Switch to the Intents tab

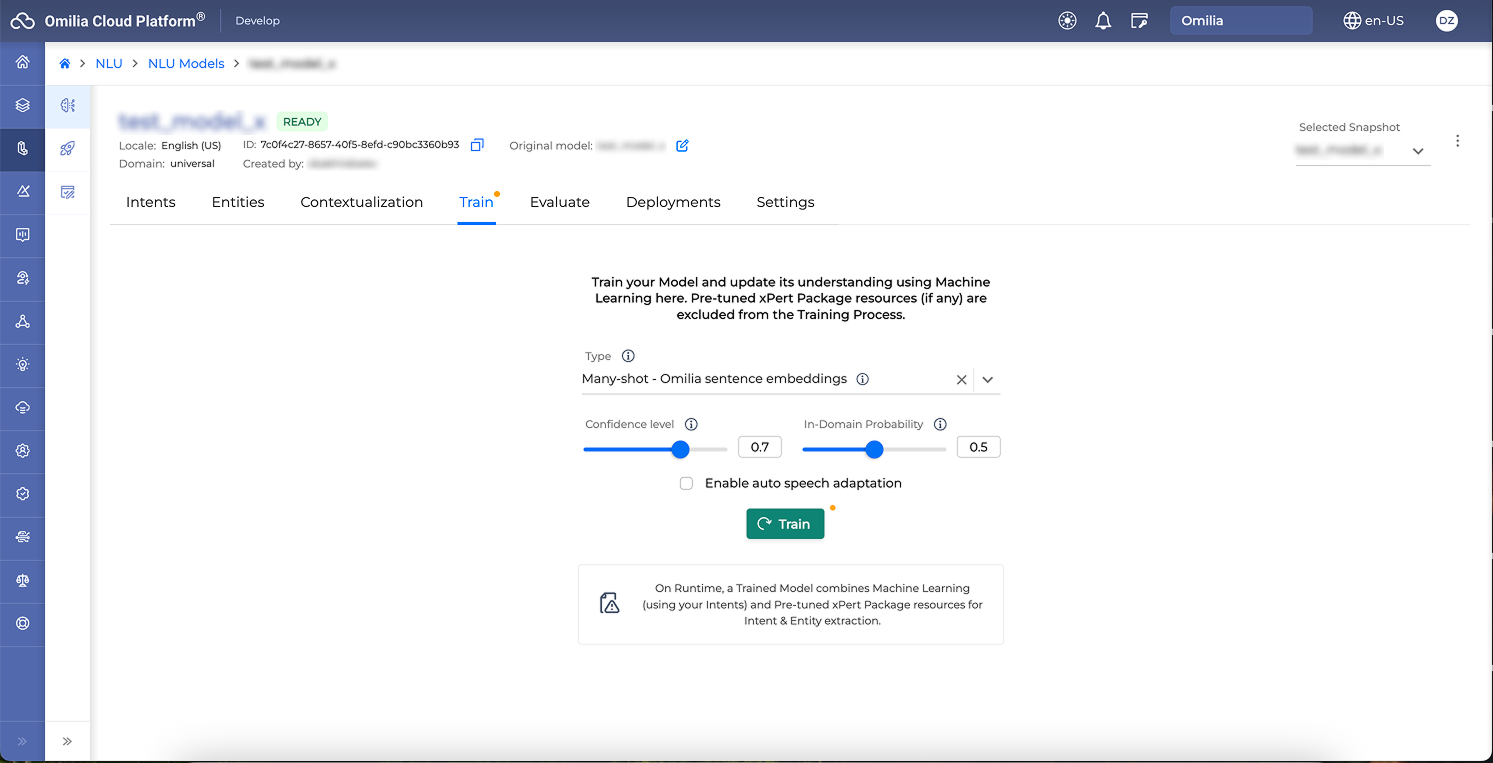(151, 202)
